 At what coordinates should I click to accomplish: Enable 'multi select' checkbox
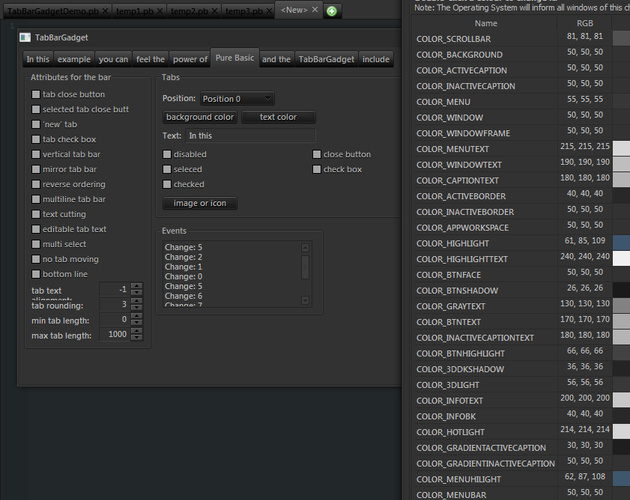click(x=36, y=244)
